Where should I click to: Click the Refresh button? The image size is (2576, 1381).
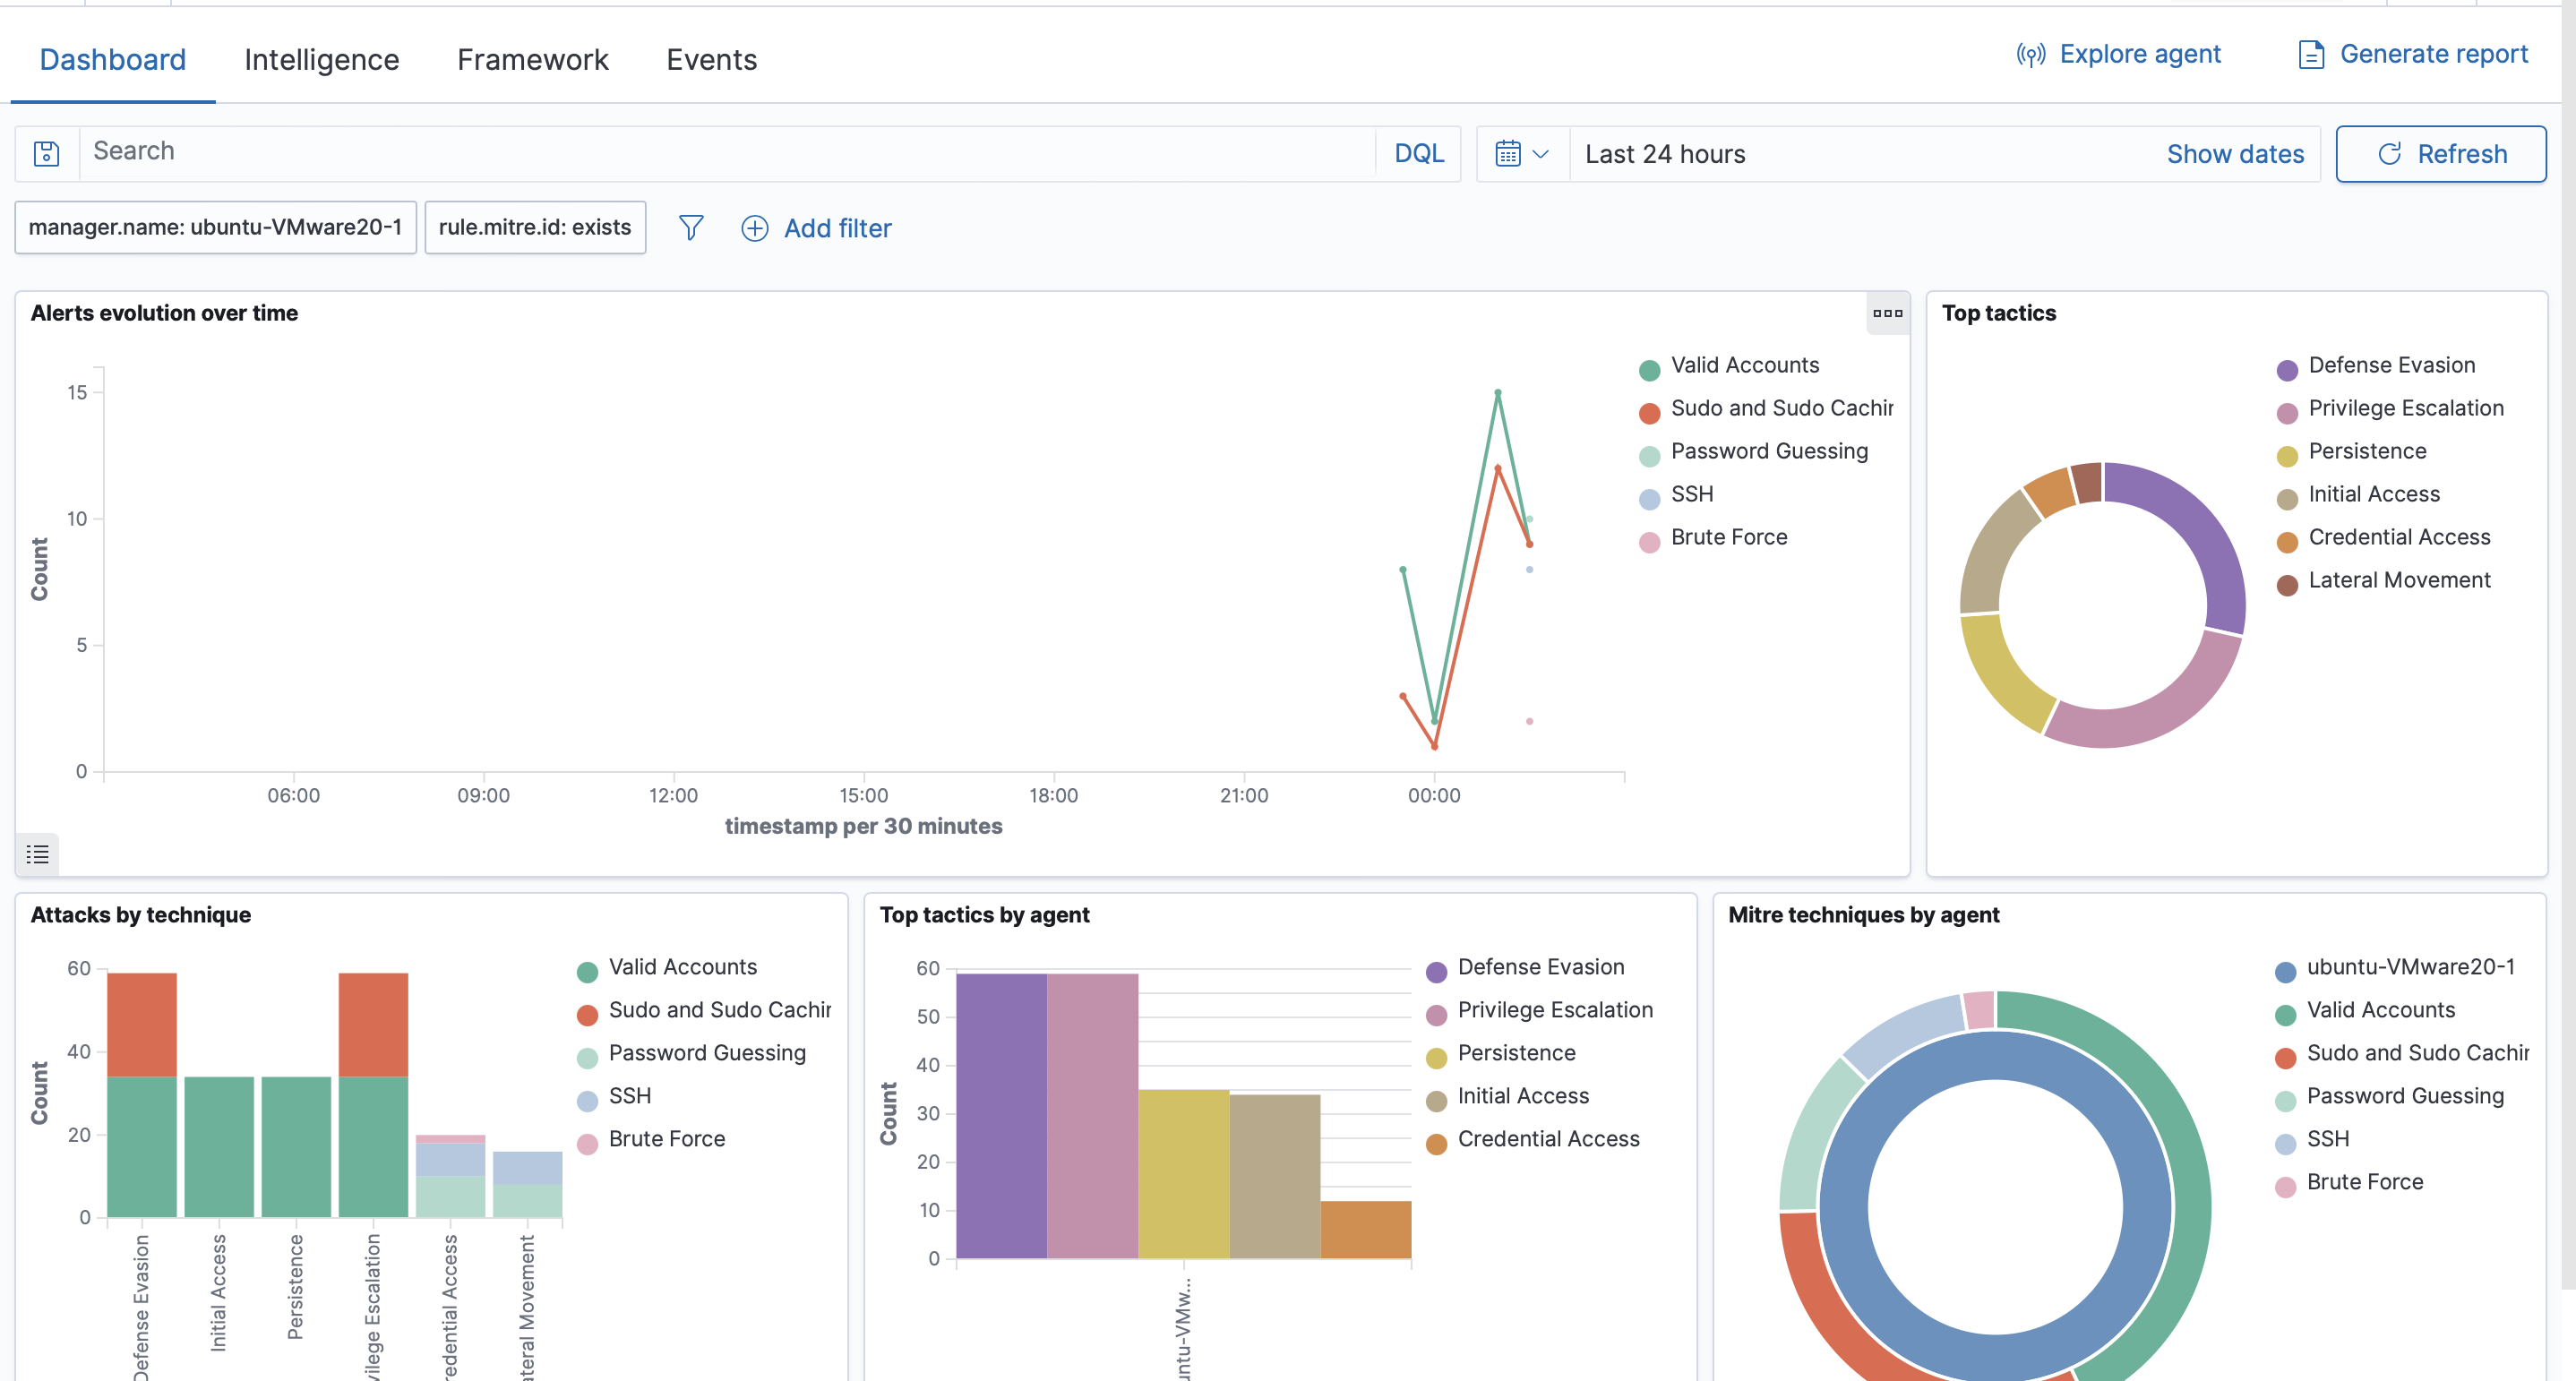click(x=2440, y=154)
